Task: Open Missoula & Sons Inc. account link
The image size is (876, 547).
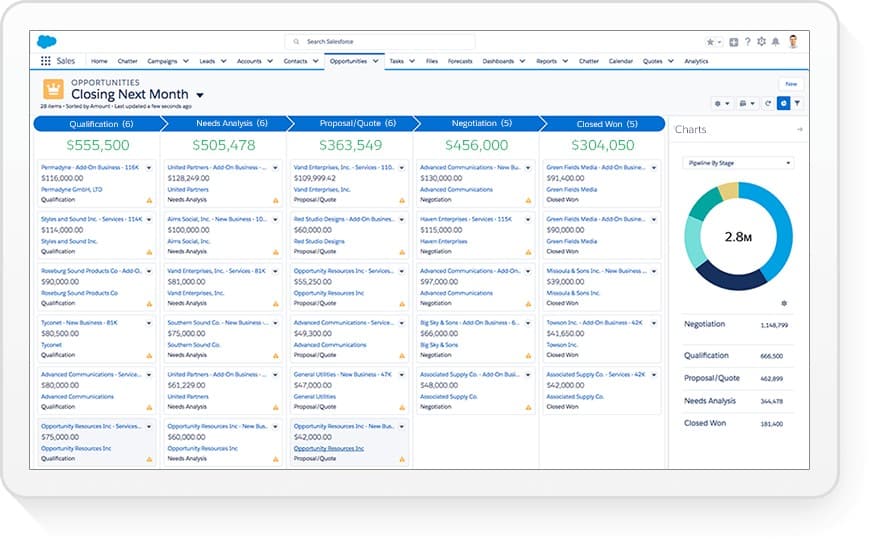Action: pos(573,293)
